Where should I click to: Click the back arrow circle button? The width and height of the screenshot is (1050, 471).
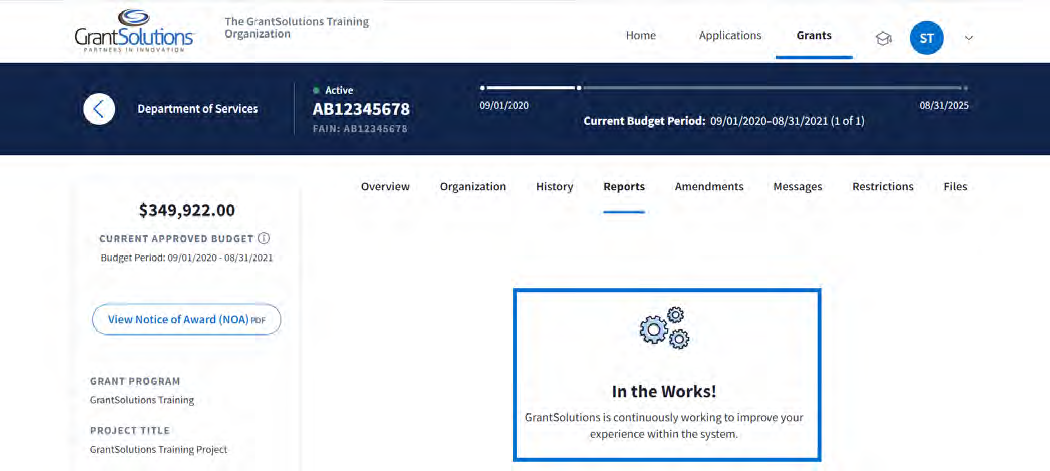(99, 108)
